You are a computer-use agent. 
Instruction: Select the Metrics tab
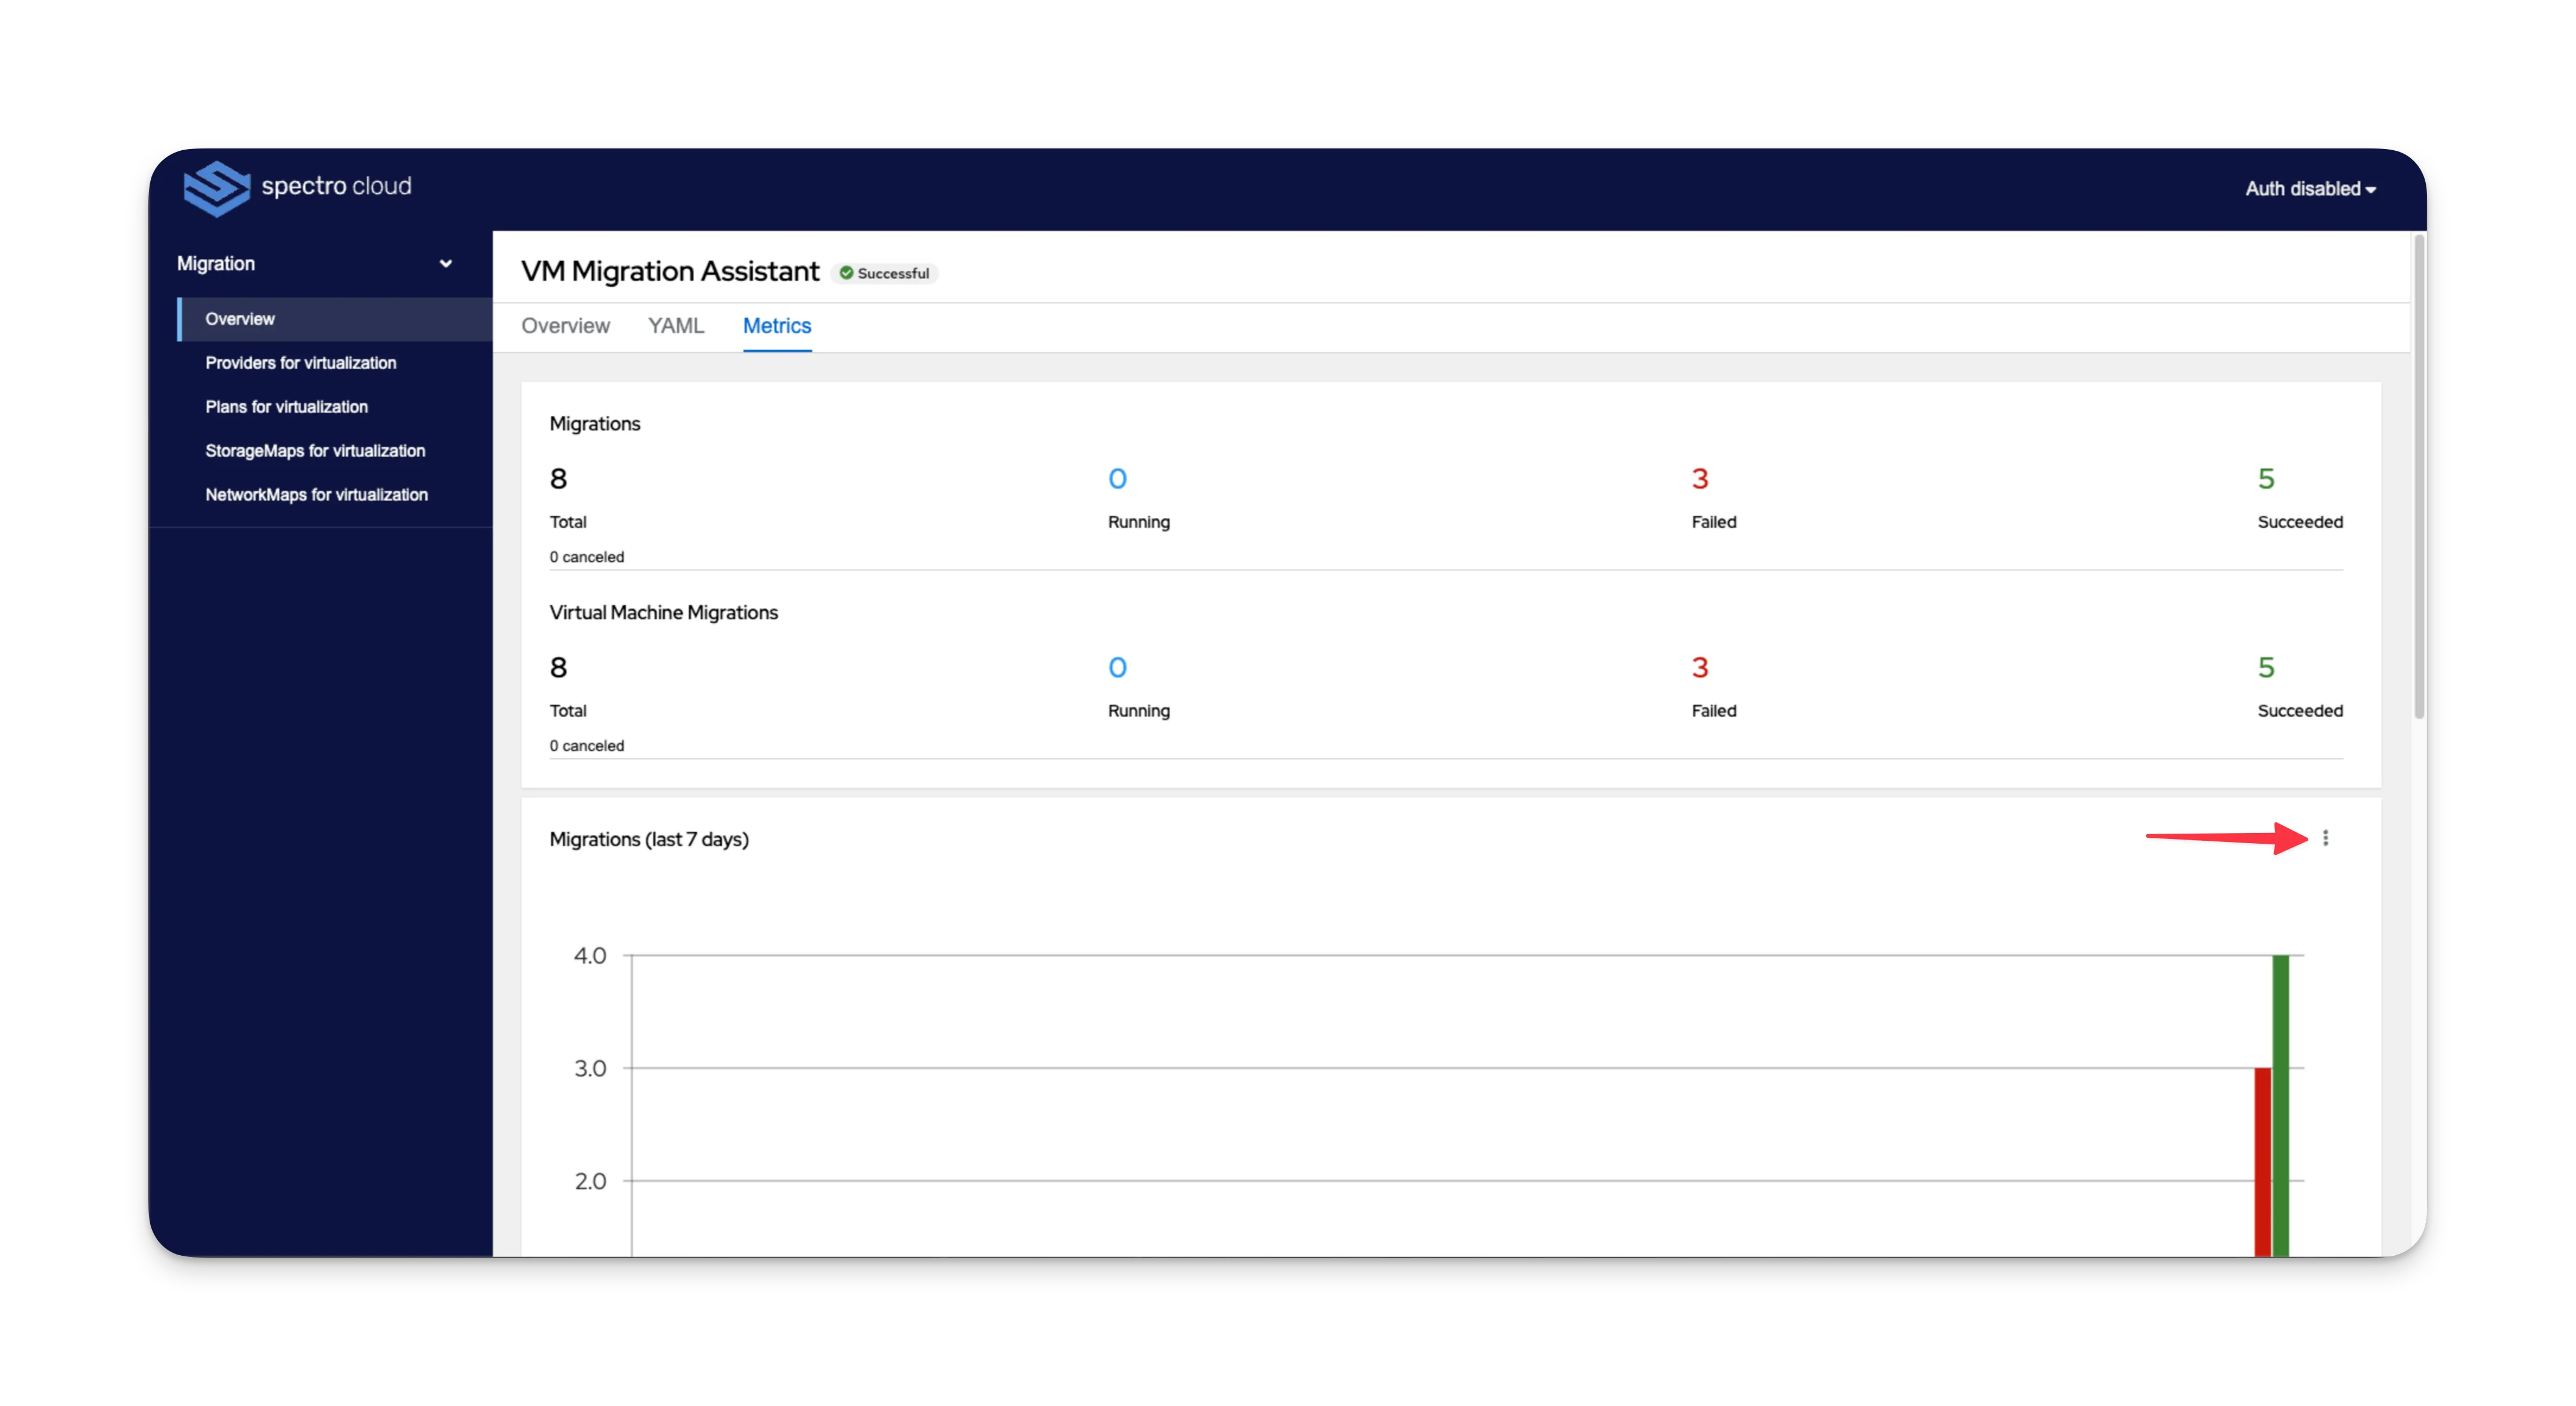pos(777,325)
